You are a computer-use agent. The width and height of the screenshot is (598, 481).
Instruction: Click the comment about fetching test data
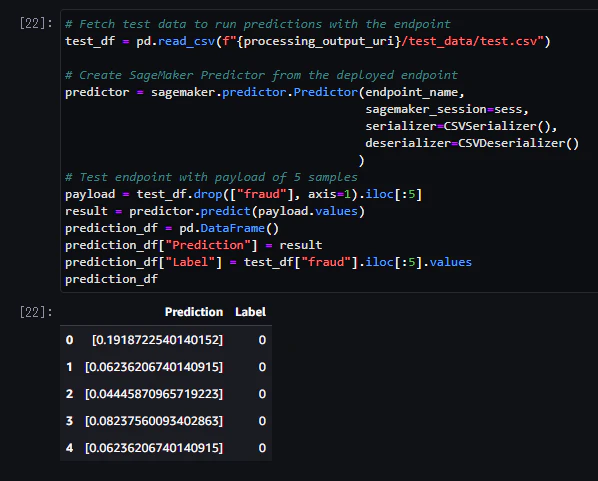(x=258, y=24)
